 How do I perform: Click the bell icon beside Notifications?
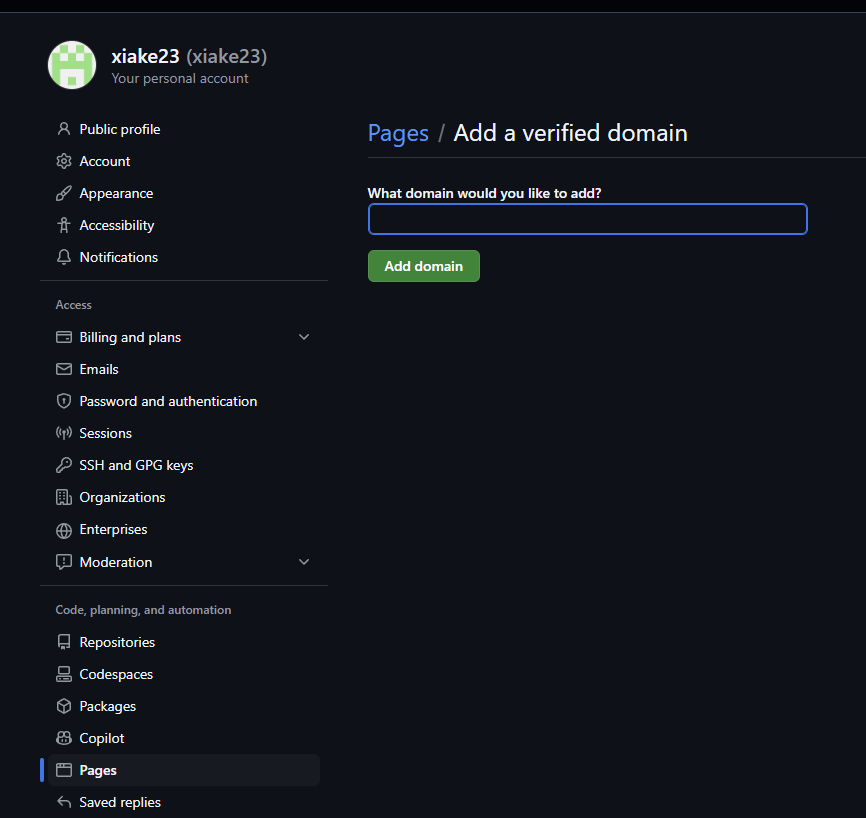click(x=64, y=257)
